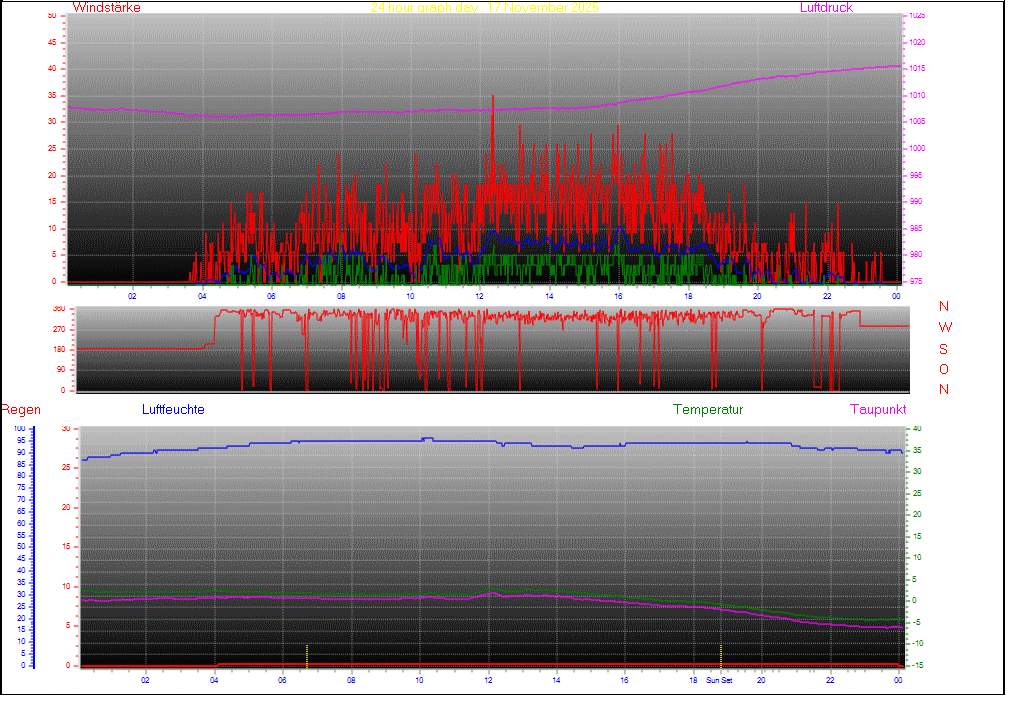Click the green Temperatur legend label
1024x705 pixels.
pyautogui.click(x=708, y=410)
